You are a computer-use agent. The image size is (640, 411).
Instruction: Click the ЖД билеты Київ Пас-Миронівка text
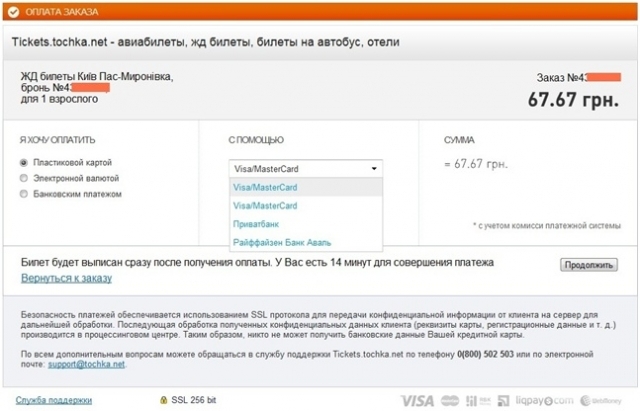click(x=97, y=76)
